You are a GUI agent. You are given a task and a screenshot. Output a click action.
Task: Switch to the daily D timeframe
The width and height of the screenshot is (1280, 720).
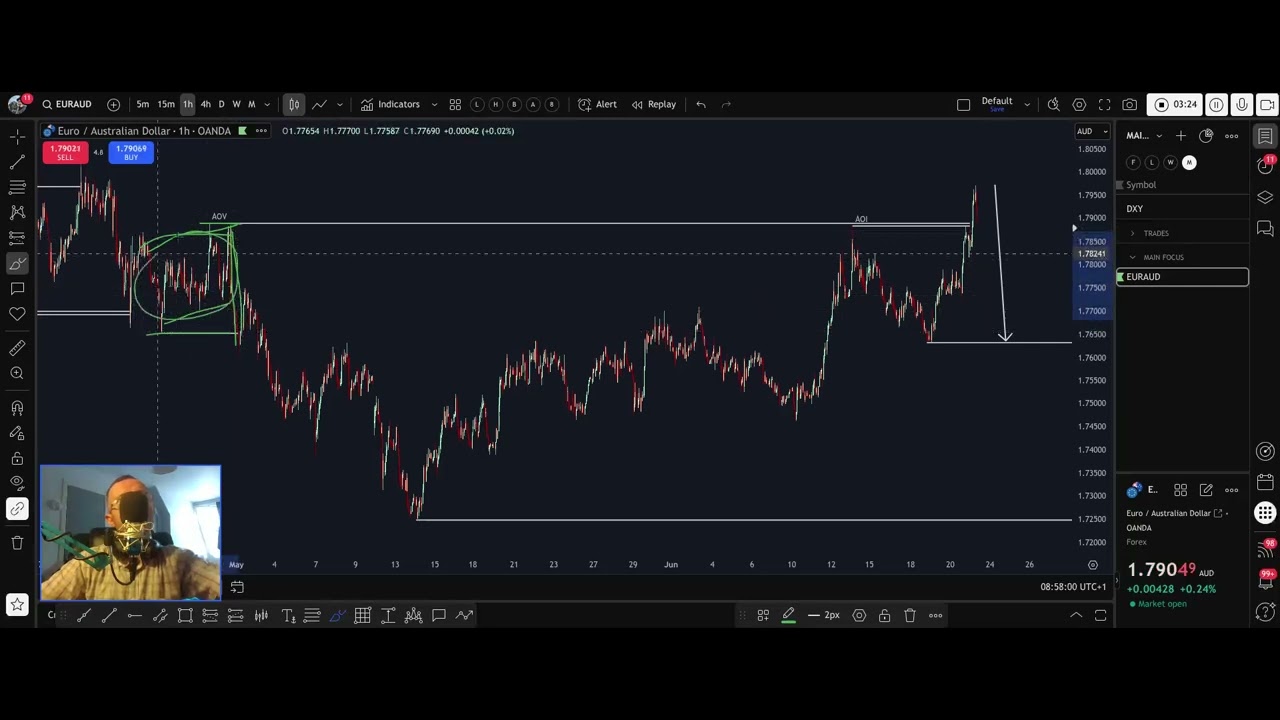[x=222, y=104]
